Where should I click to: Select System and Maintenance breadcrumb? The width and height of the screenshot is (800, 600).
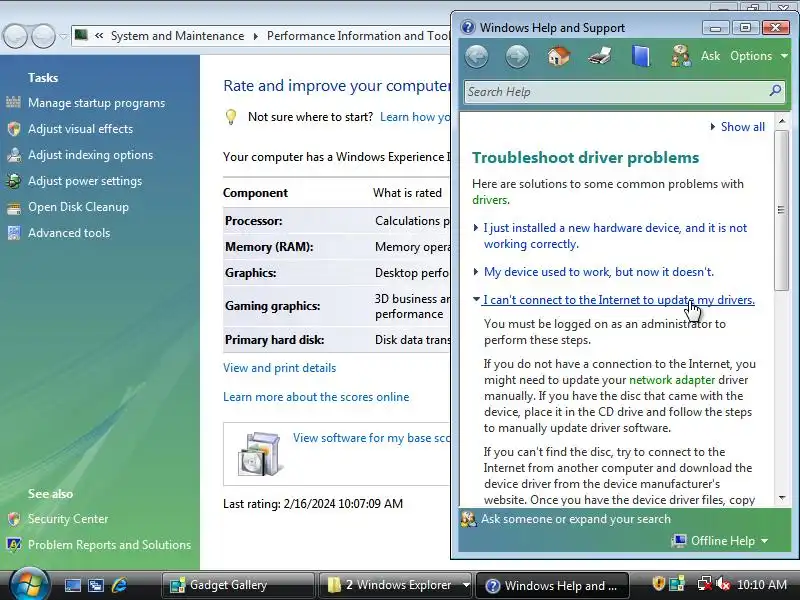point(177,36)
